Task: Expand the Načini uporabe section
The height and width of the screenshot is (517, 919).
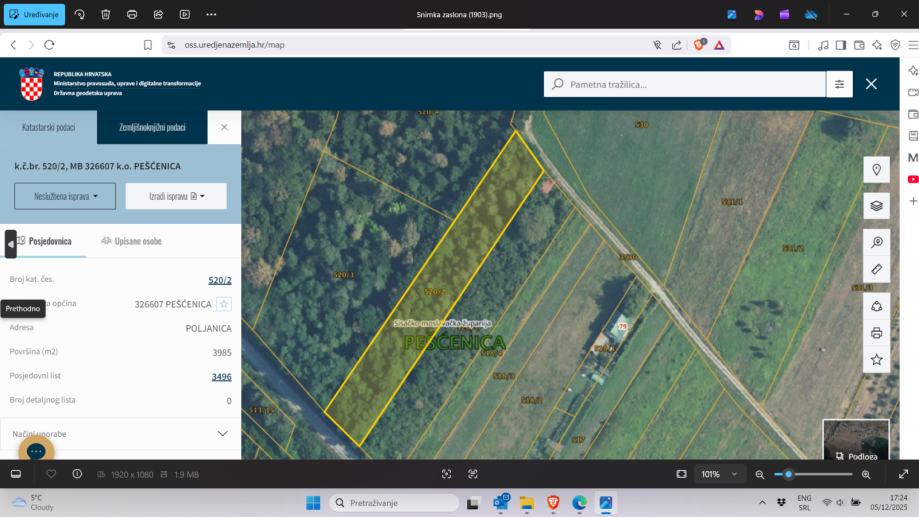Action: pos(222,433)
